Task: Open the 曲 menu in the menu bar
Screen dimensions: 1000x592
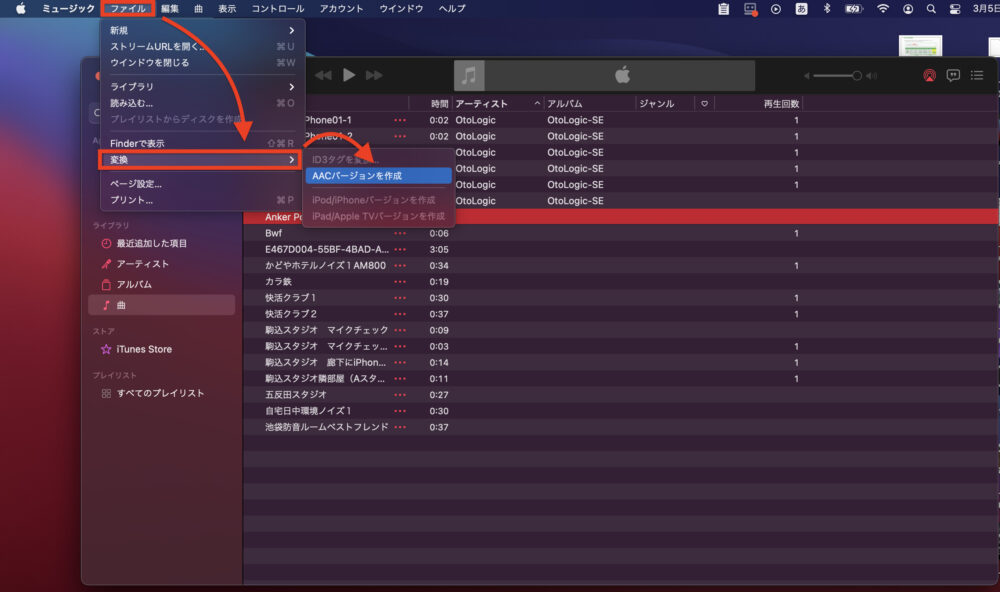Action: (198, 8)
